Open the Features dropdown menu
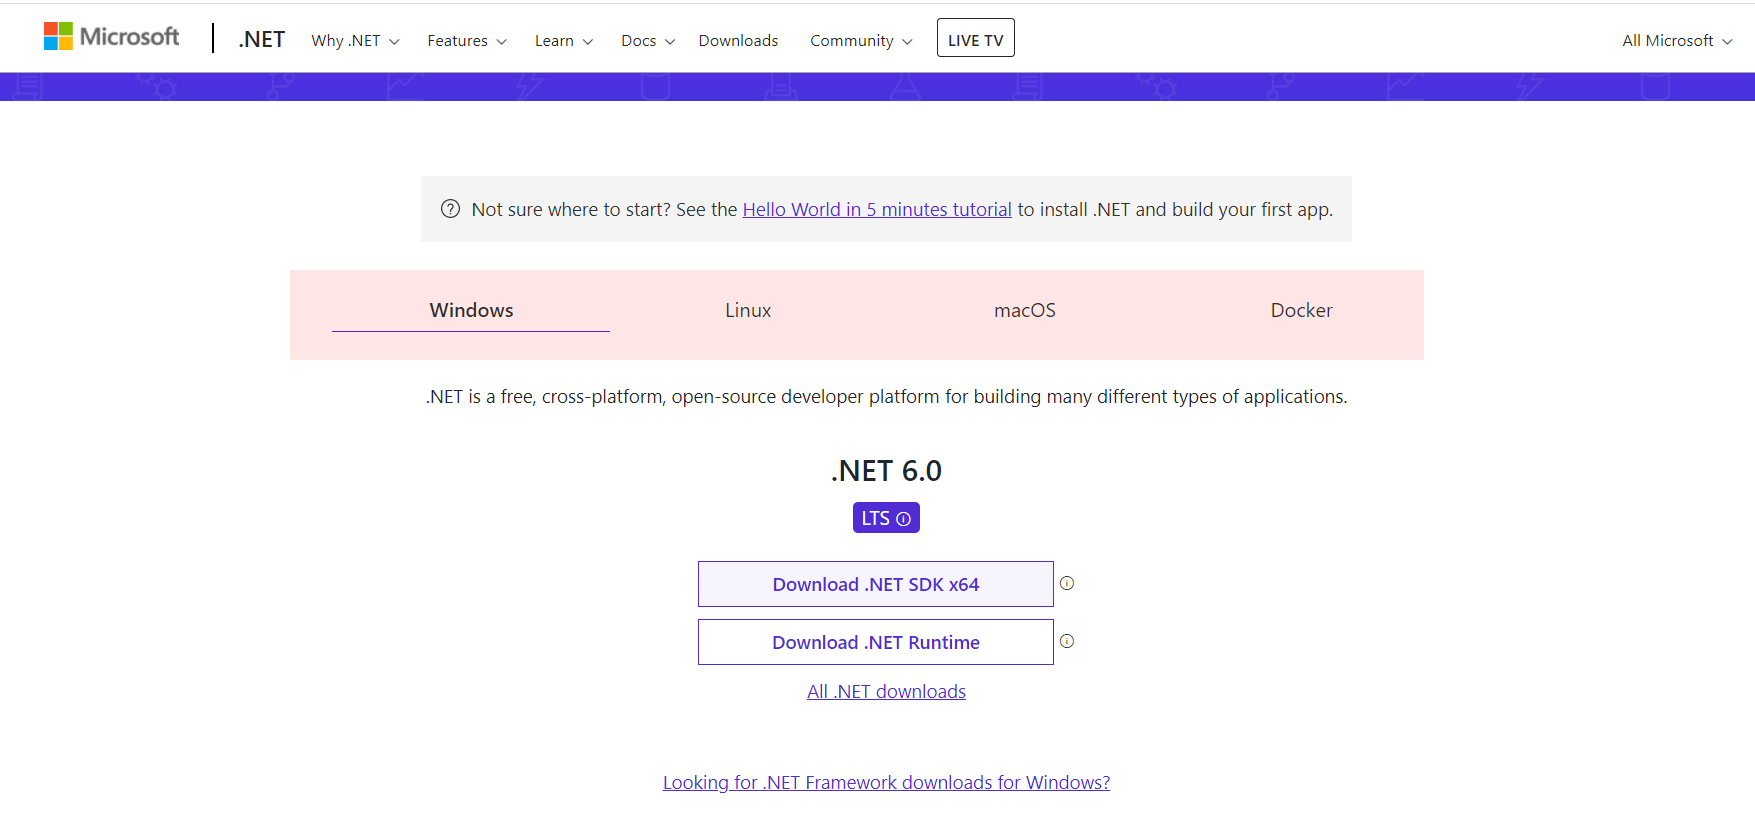This screenshot has height=826, width=1755. 466,41
